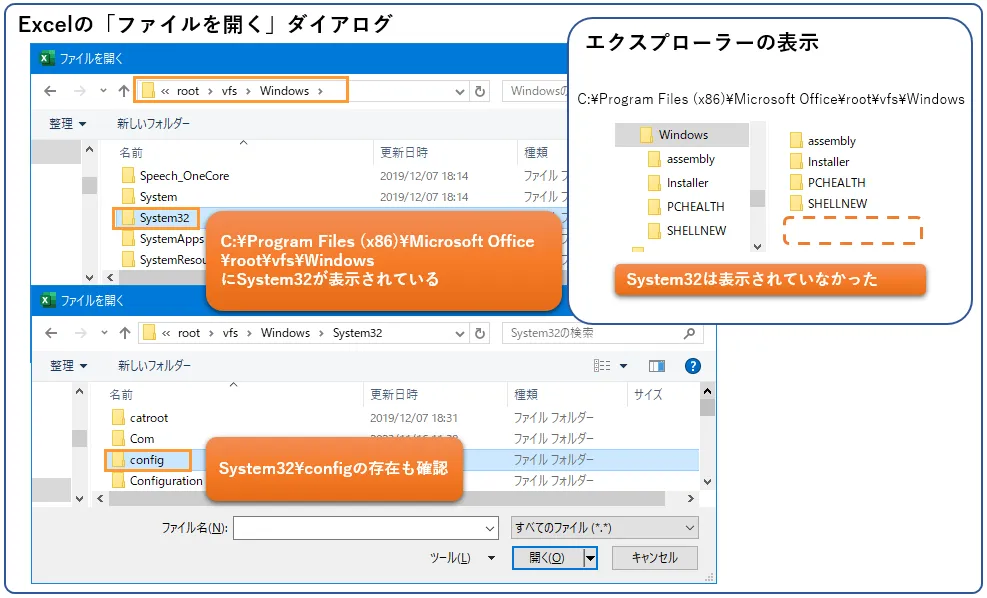Open the blue help icon

click(692, 366)
